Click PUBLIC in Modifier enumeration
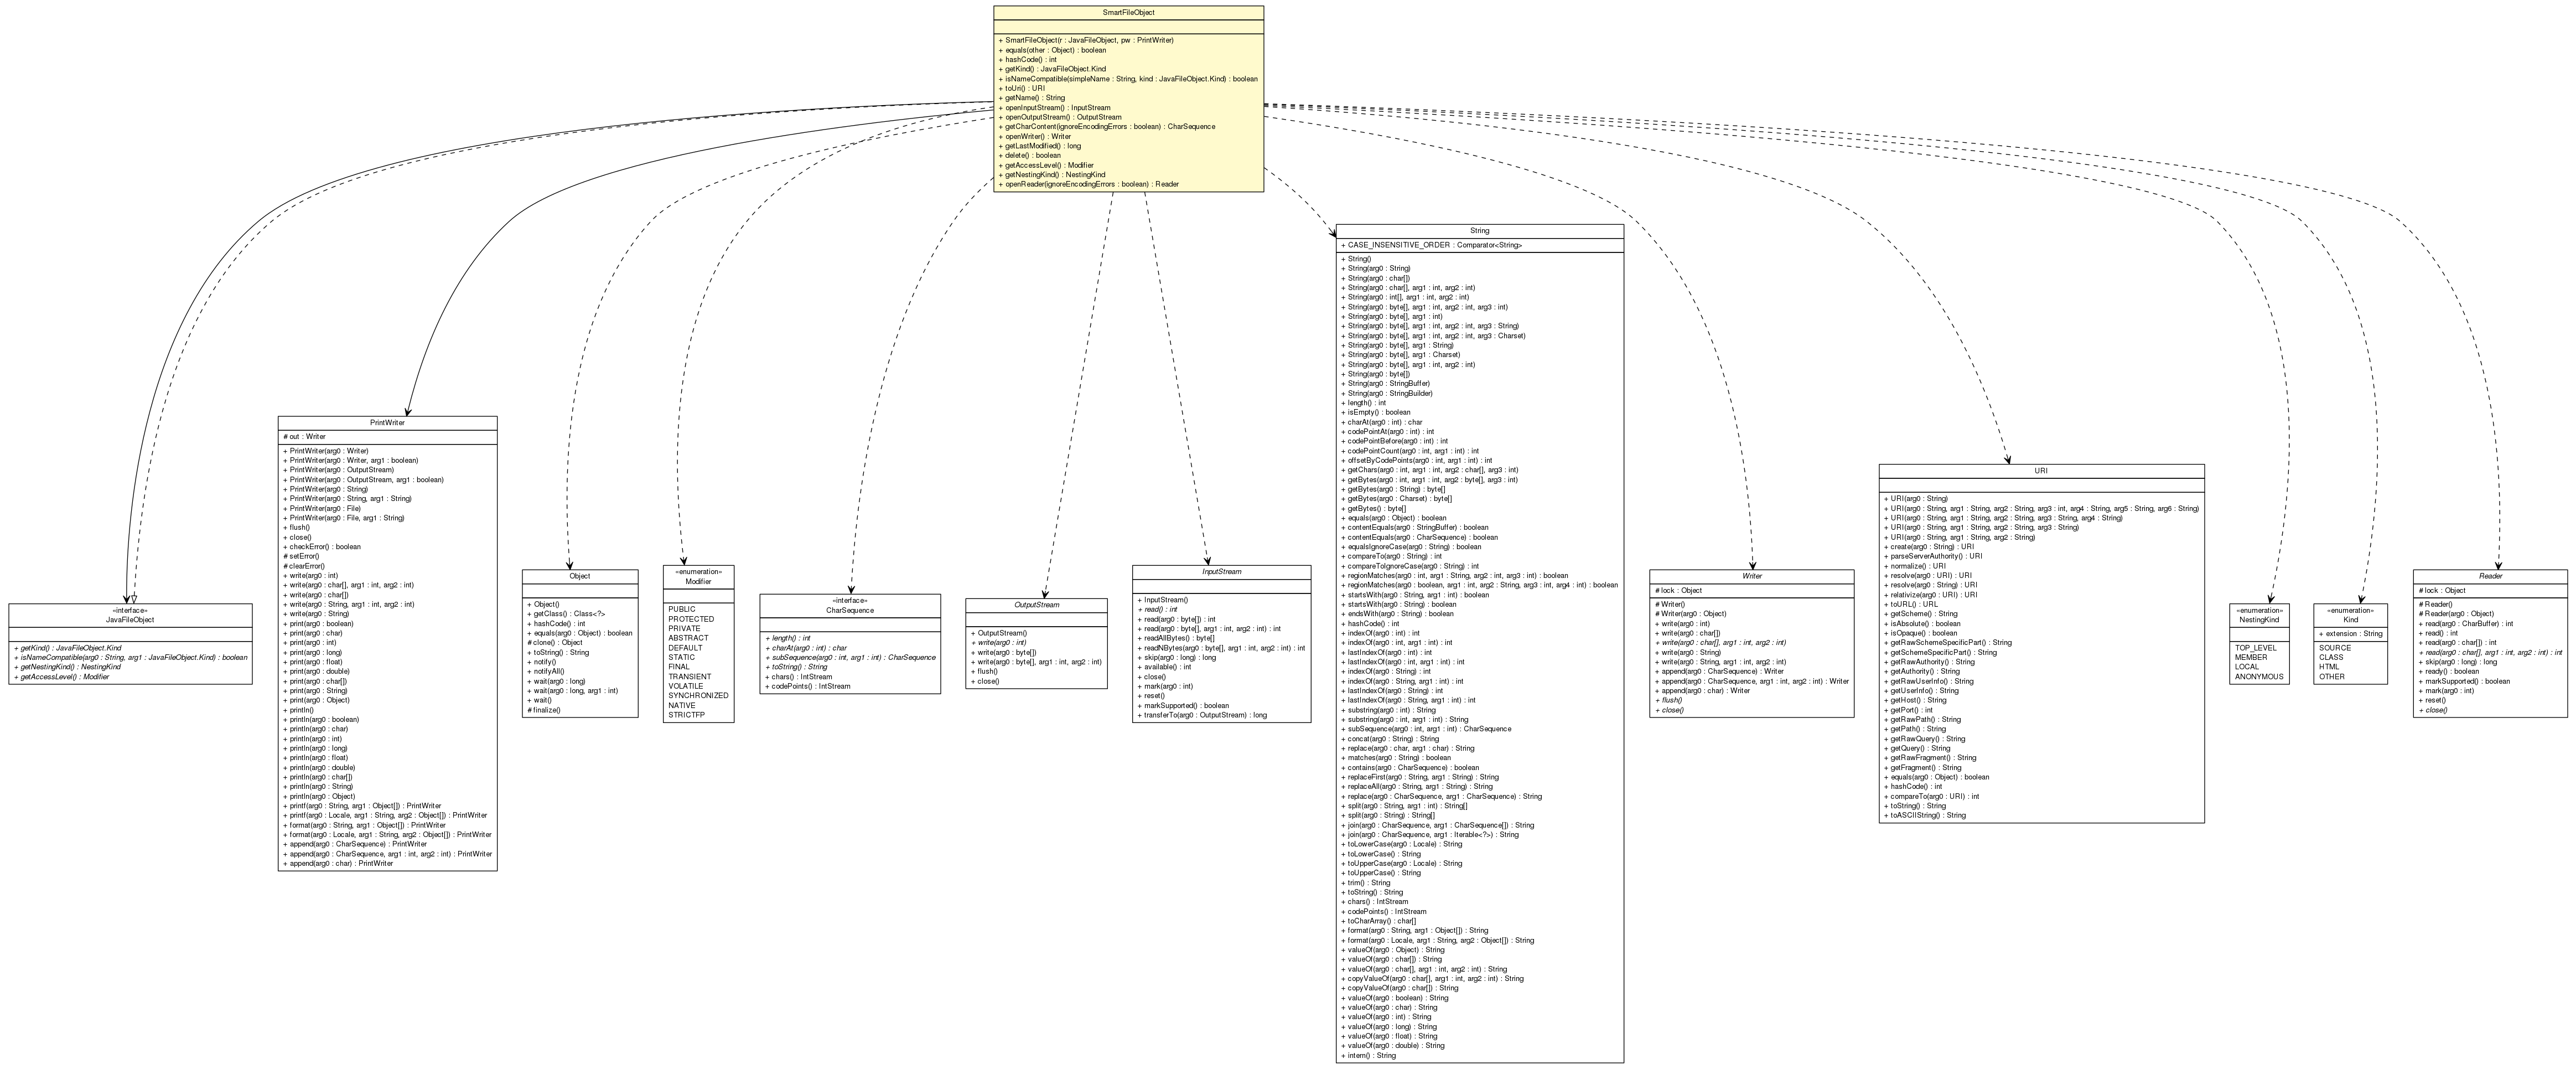Screen dimensions: 2576x1069 coord(682,610)
